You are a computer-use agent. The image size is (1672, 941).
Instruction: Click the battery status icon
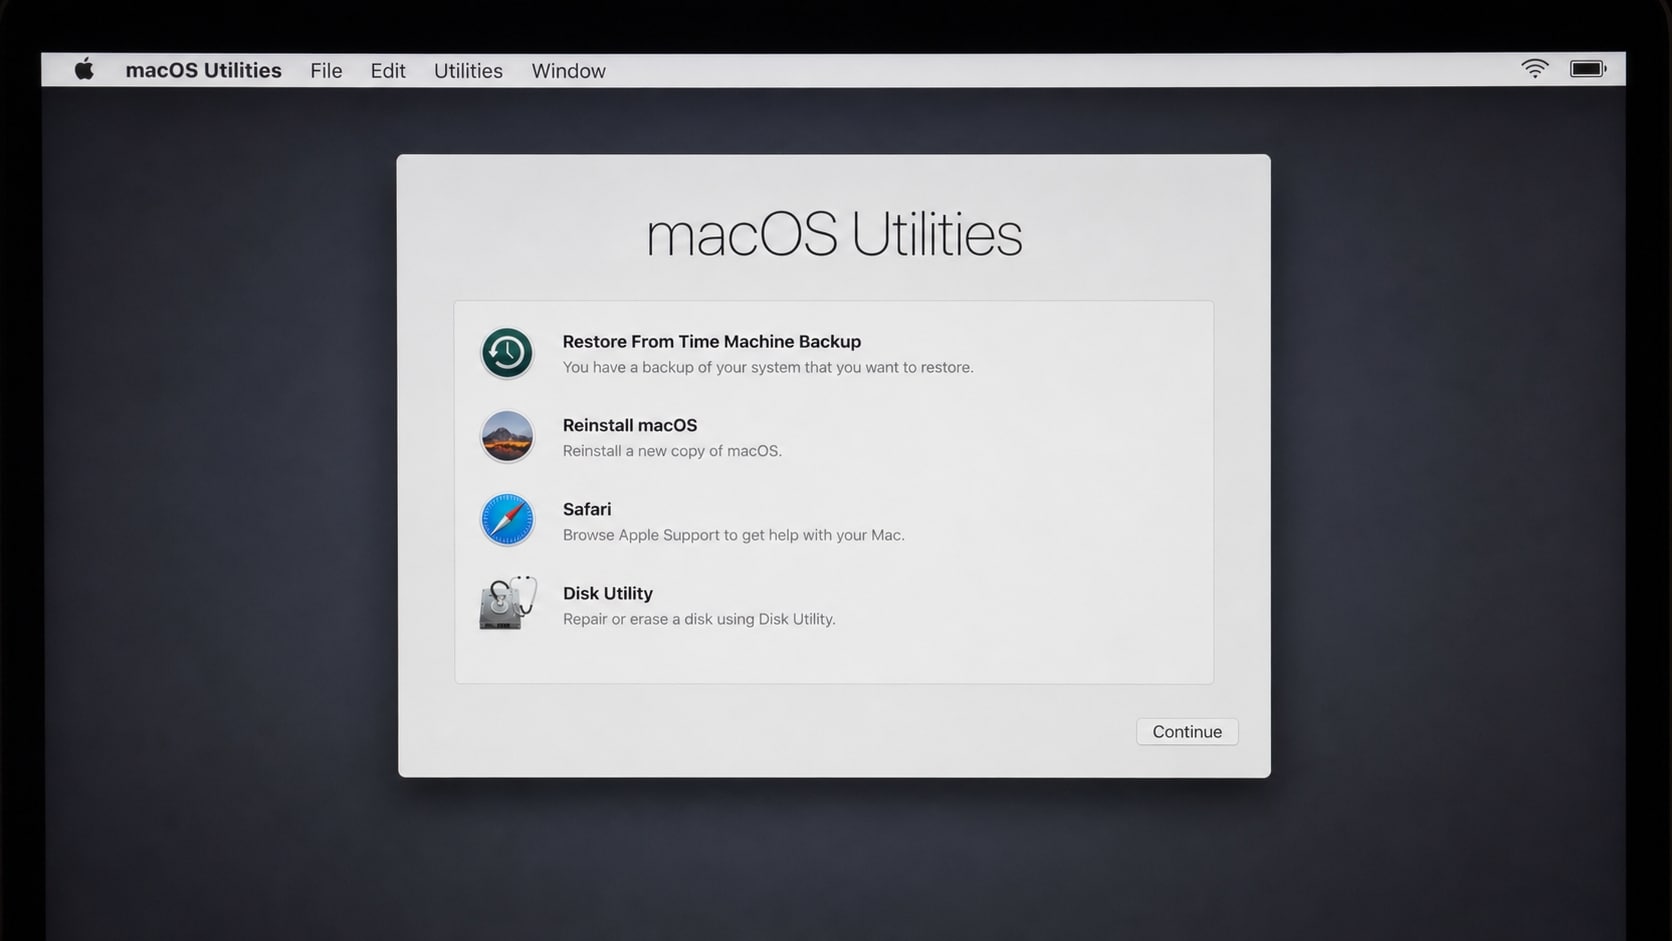point(1588,69)
